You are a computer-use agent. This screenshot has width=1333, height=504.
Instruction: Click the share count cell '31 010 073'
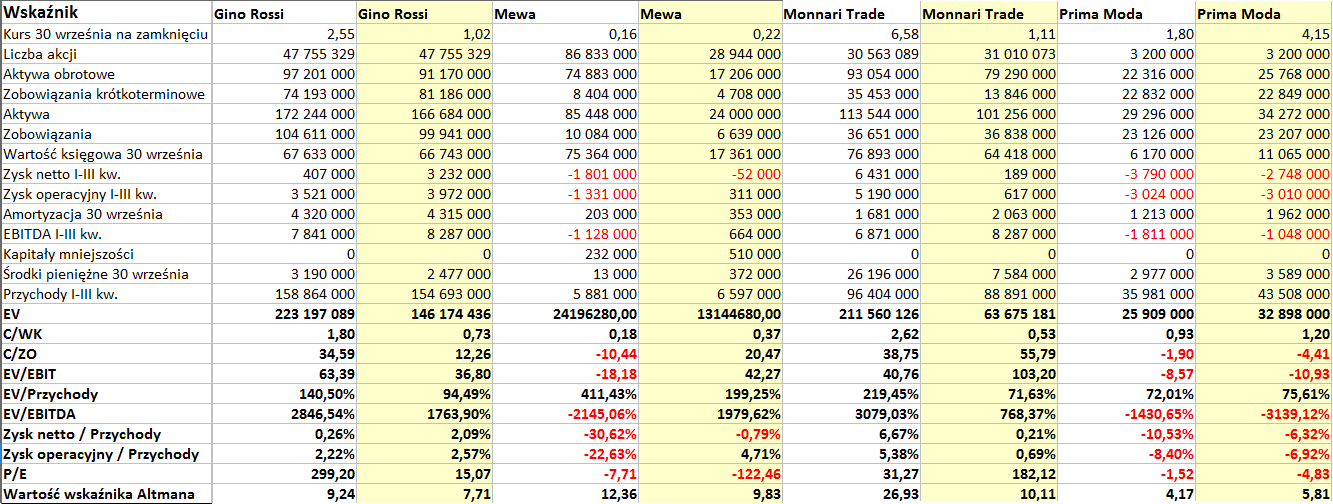(x=989, y=54)
